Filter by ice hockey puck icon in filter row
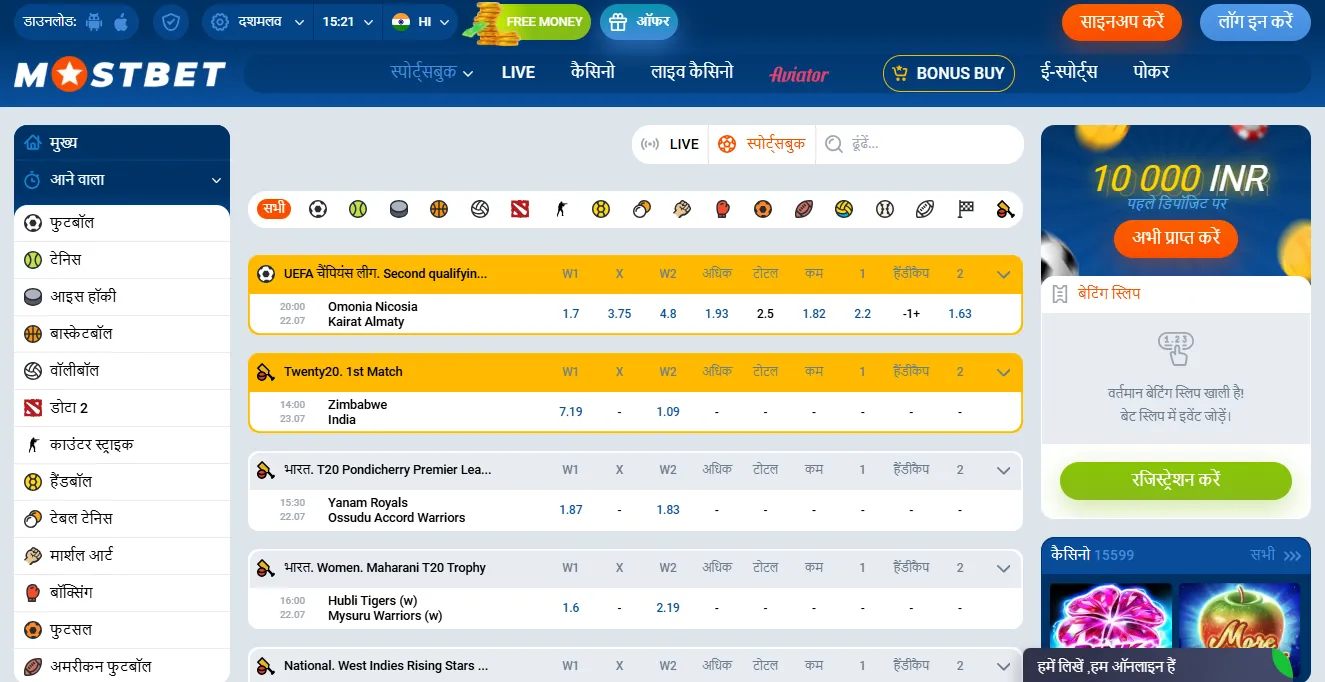 (399, 209)
